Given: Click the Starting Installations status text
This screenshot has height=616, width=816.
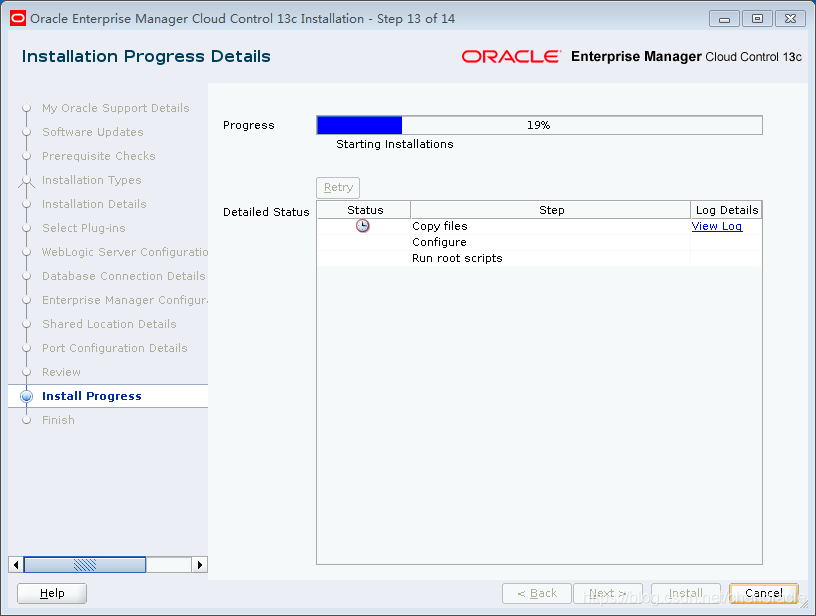Looking at the screenshot, I should pos(394,144).
